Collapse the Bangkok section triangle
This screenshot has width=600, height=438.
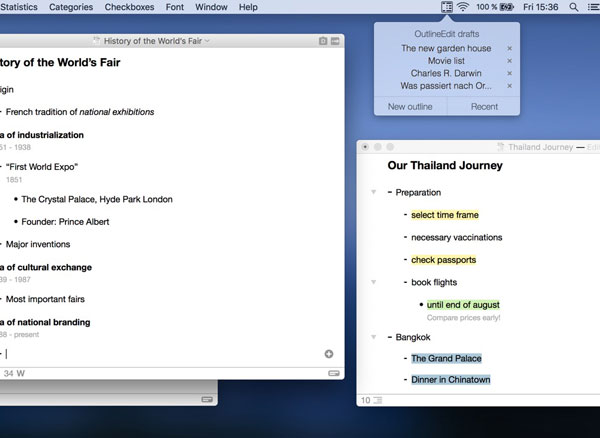(373, 337)
